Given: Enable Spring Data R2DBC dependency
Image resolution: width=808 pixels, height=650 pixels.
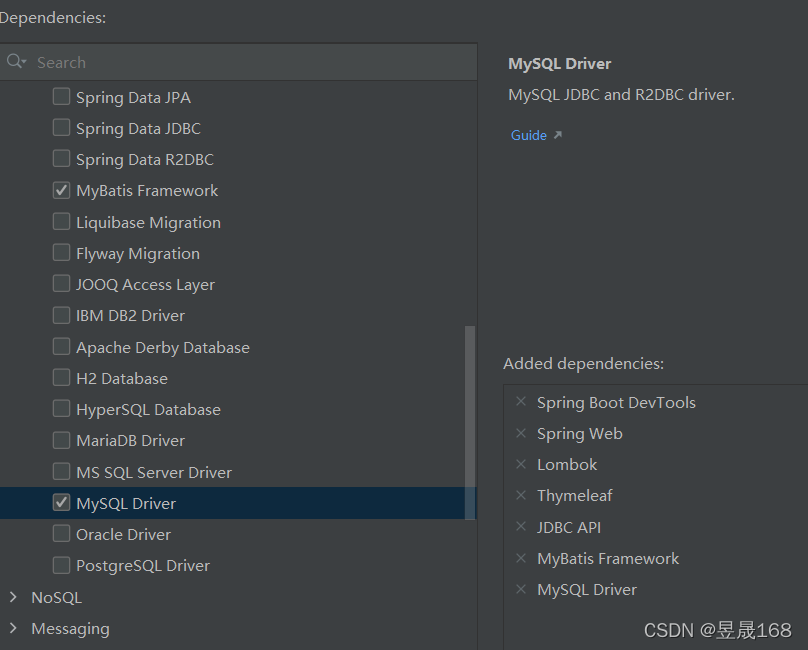Looking at the screenshot, I should point(61,159).
